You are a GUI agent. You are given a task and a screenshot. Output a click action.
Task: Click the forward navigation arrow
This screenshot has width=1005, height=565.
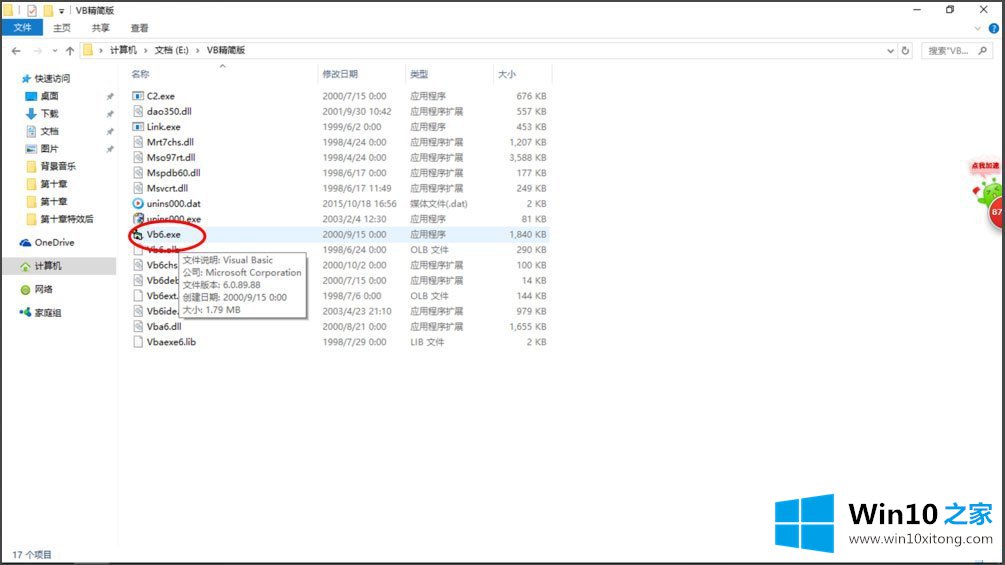38,51
